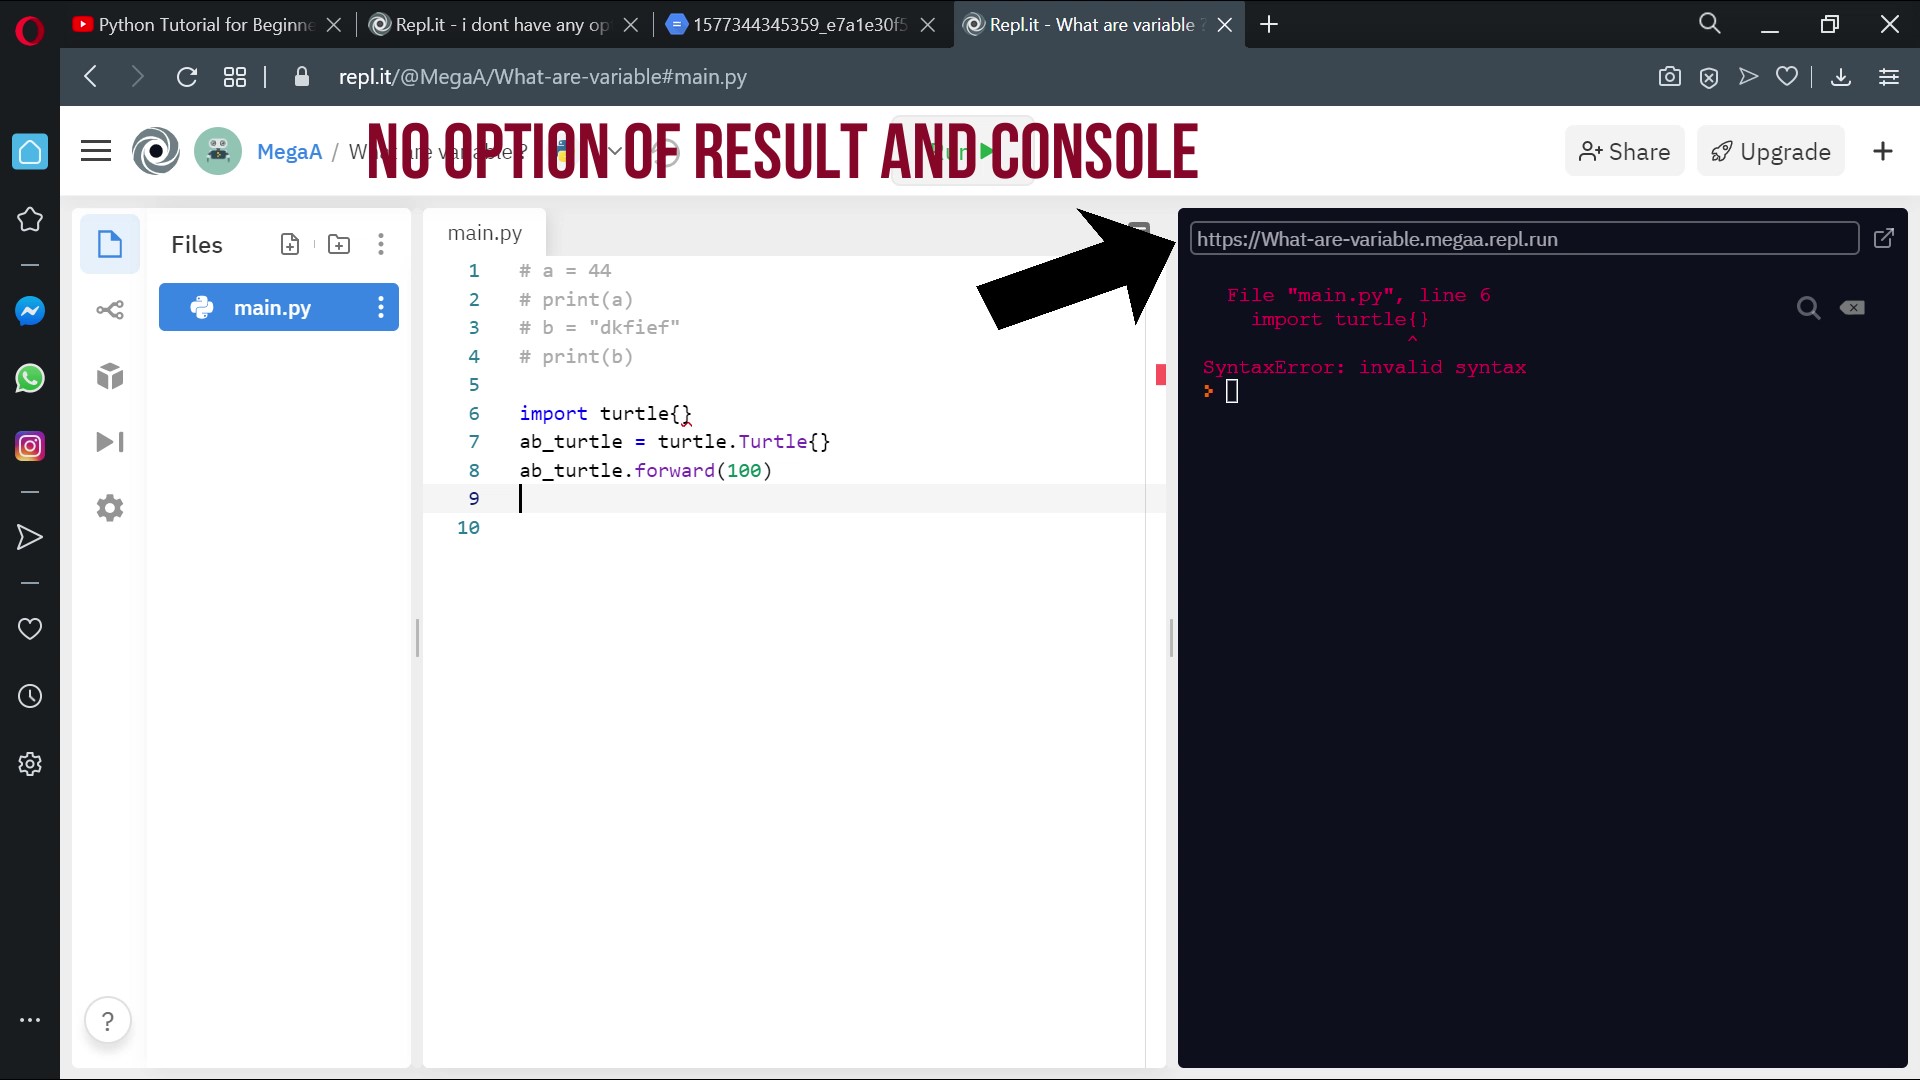This screenshot has width=1920, height=1080.
Task: Open Opera easy setup sliders icon
Action: click(1889, 77)
